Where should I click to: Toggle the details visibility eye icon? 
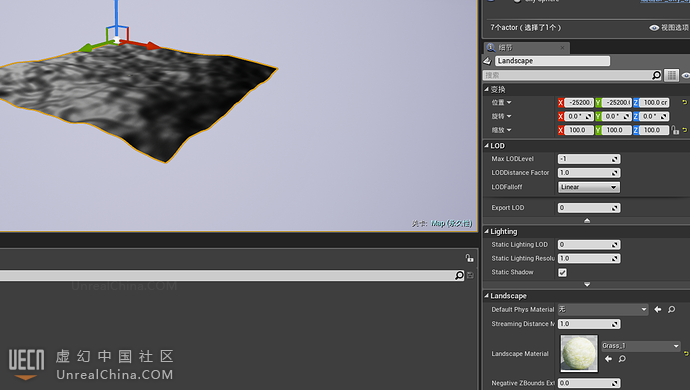pos(686,76)
